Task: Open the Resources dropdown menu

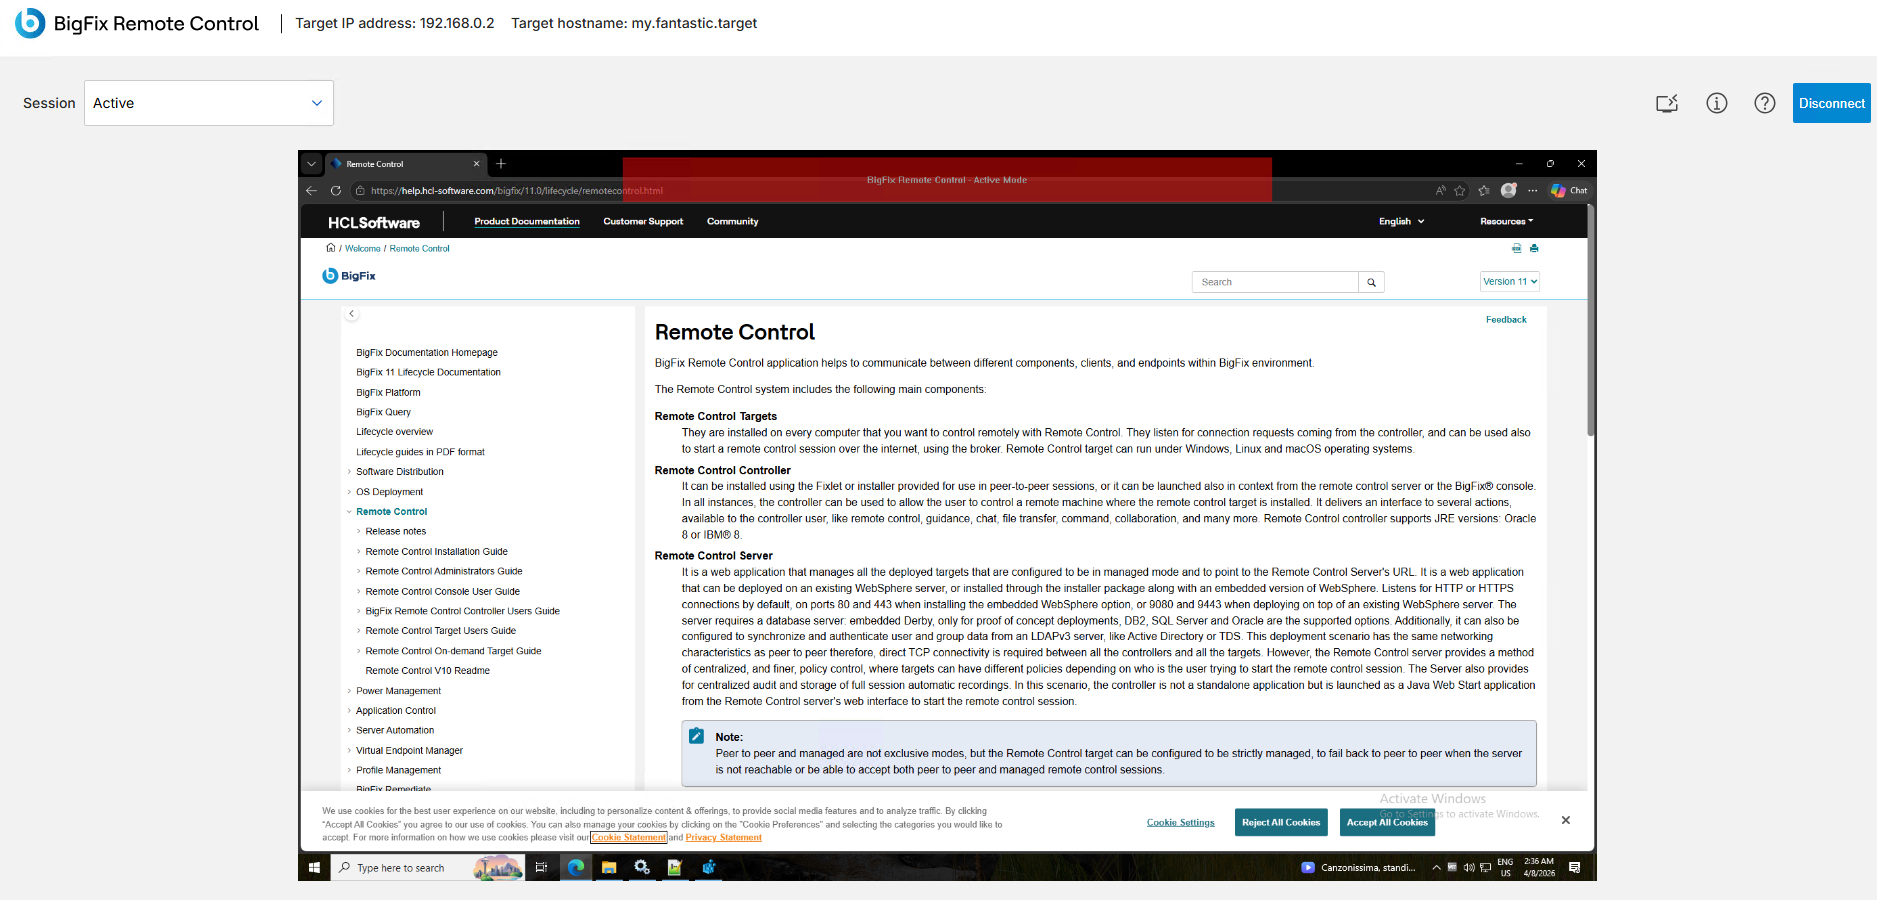Action: [1507, 222]
